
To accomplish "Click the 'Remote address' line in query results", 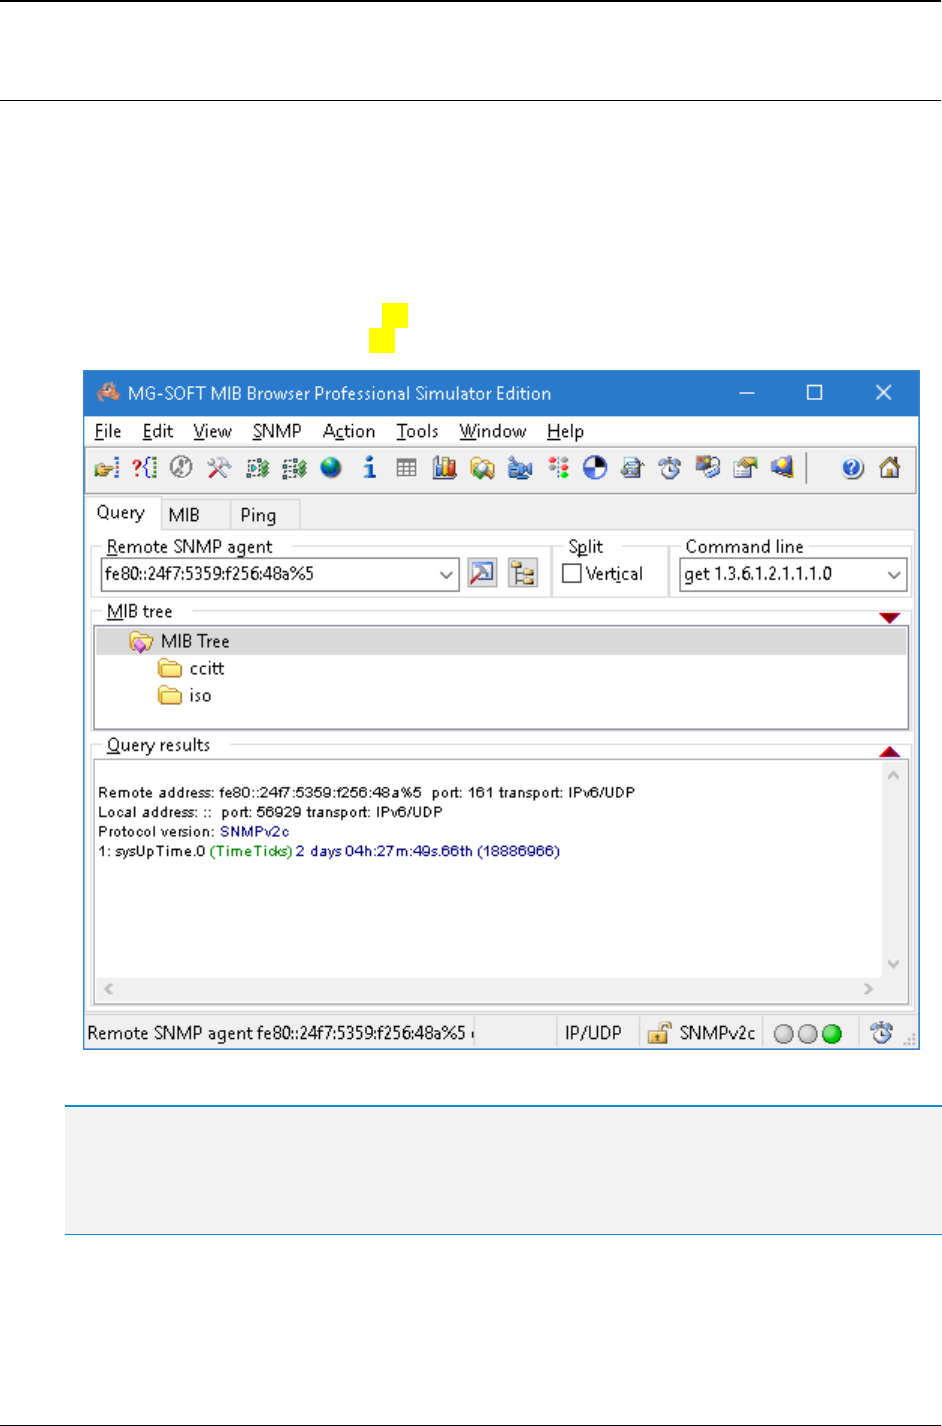I will pos(366,793).
